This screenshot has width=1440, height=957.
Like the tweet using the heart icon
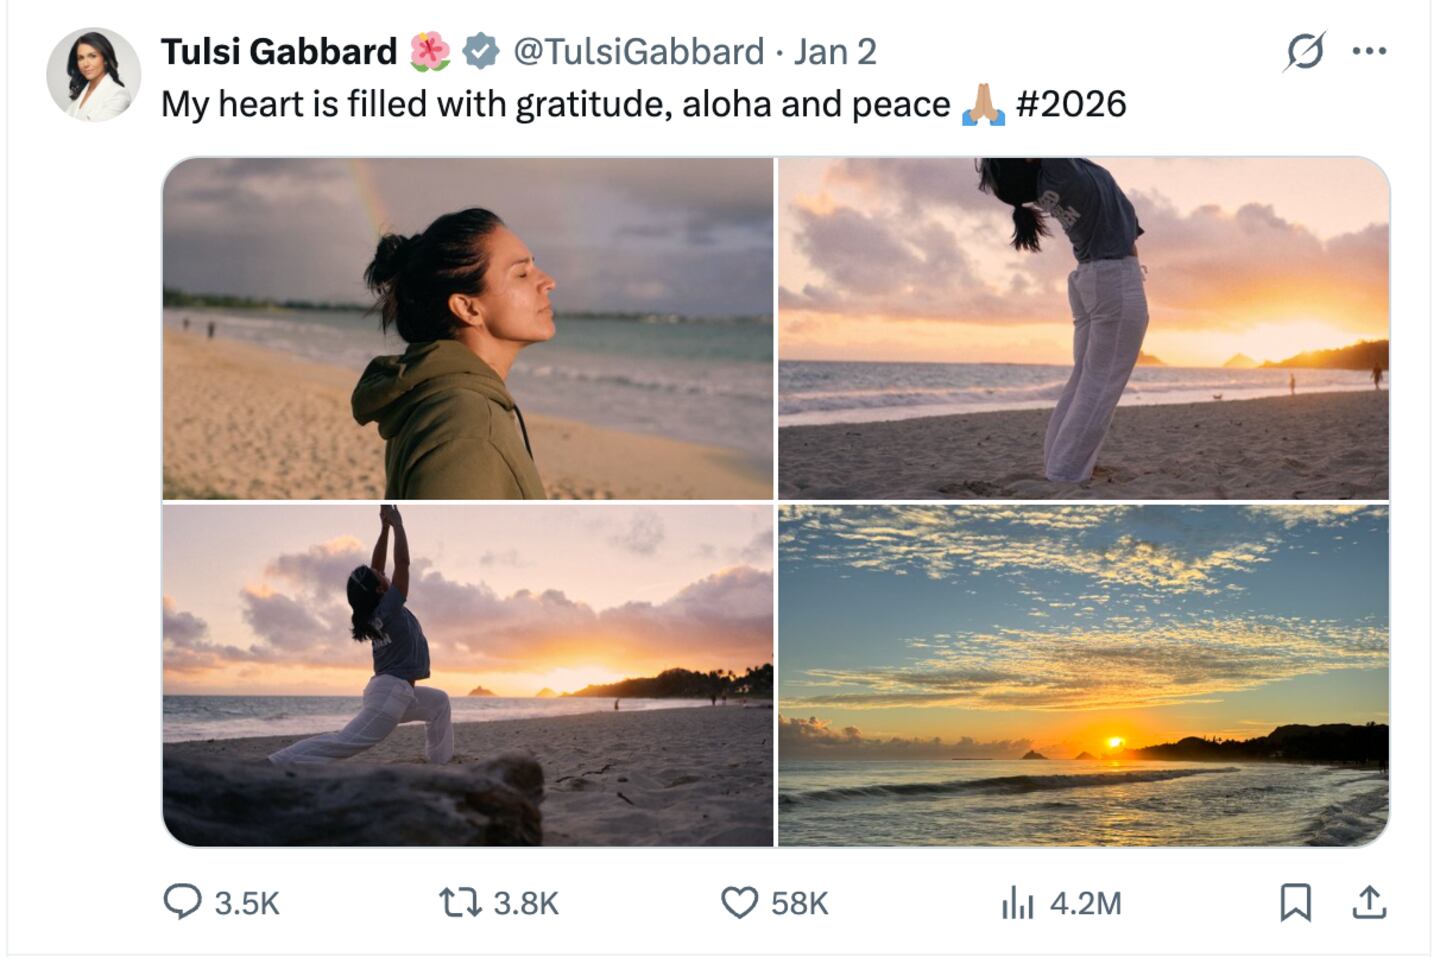[742, 904]
